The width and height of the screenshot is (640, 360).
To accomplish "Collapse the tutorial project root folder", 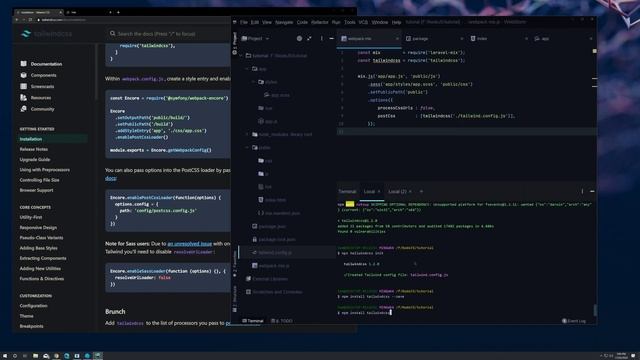I will tap(241, 56).
